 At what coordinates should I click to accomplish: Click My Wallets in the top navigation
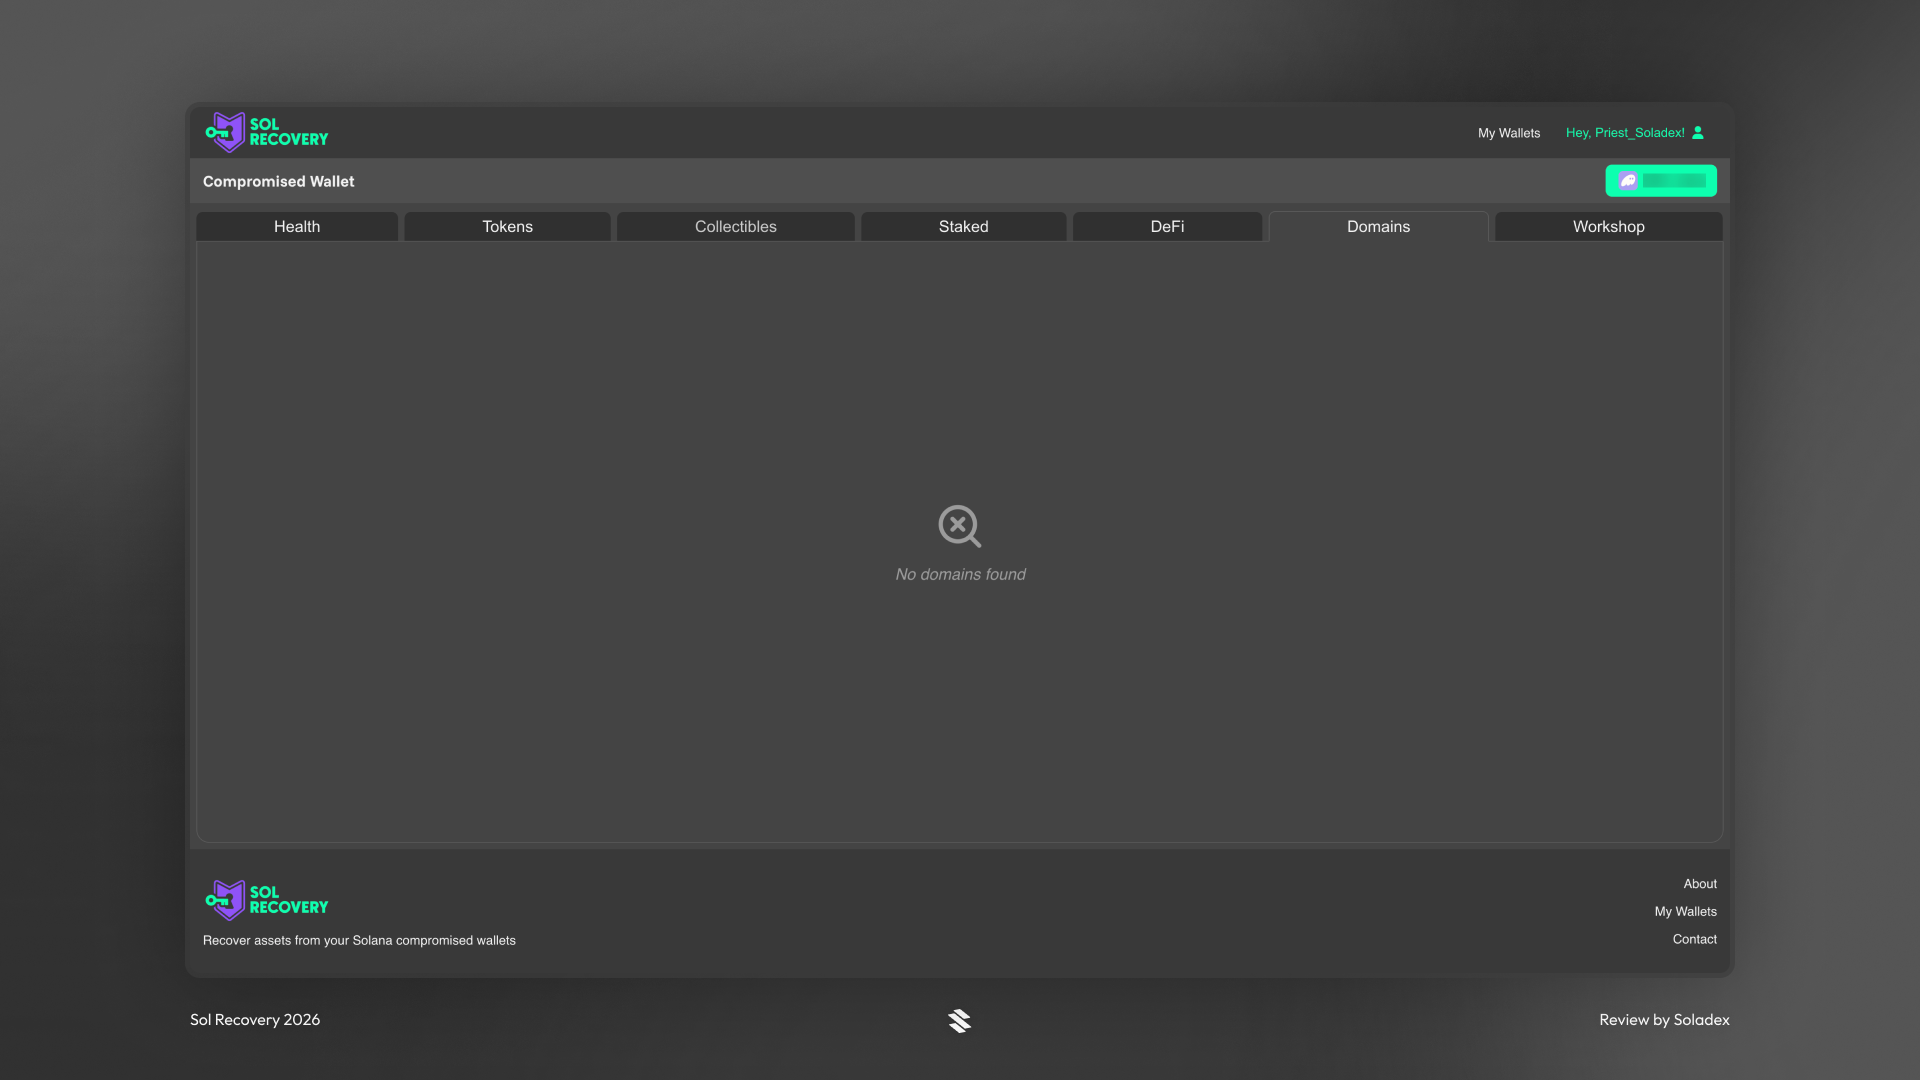[x=1509, y=132]
